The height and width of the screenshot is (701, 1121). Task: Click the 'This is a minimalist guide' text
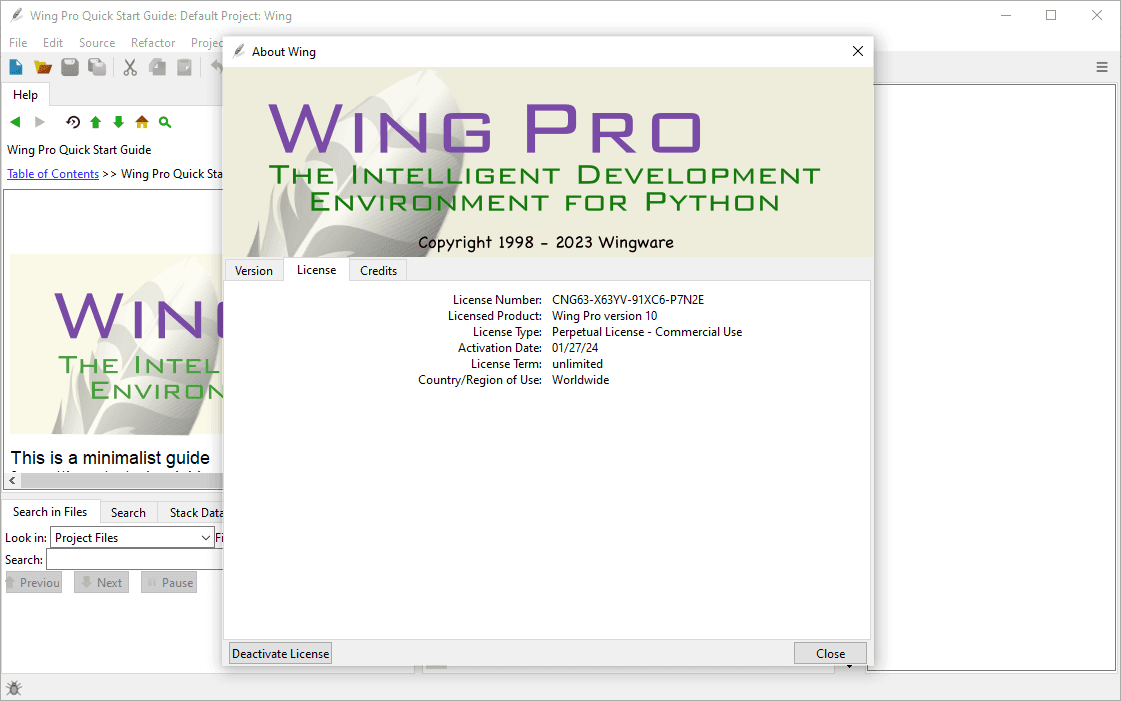point(110,458)
